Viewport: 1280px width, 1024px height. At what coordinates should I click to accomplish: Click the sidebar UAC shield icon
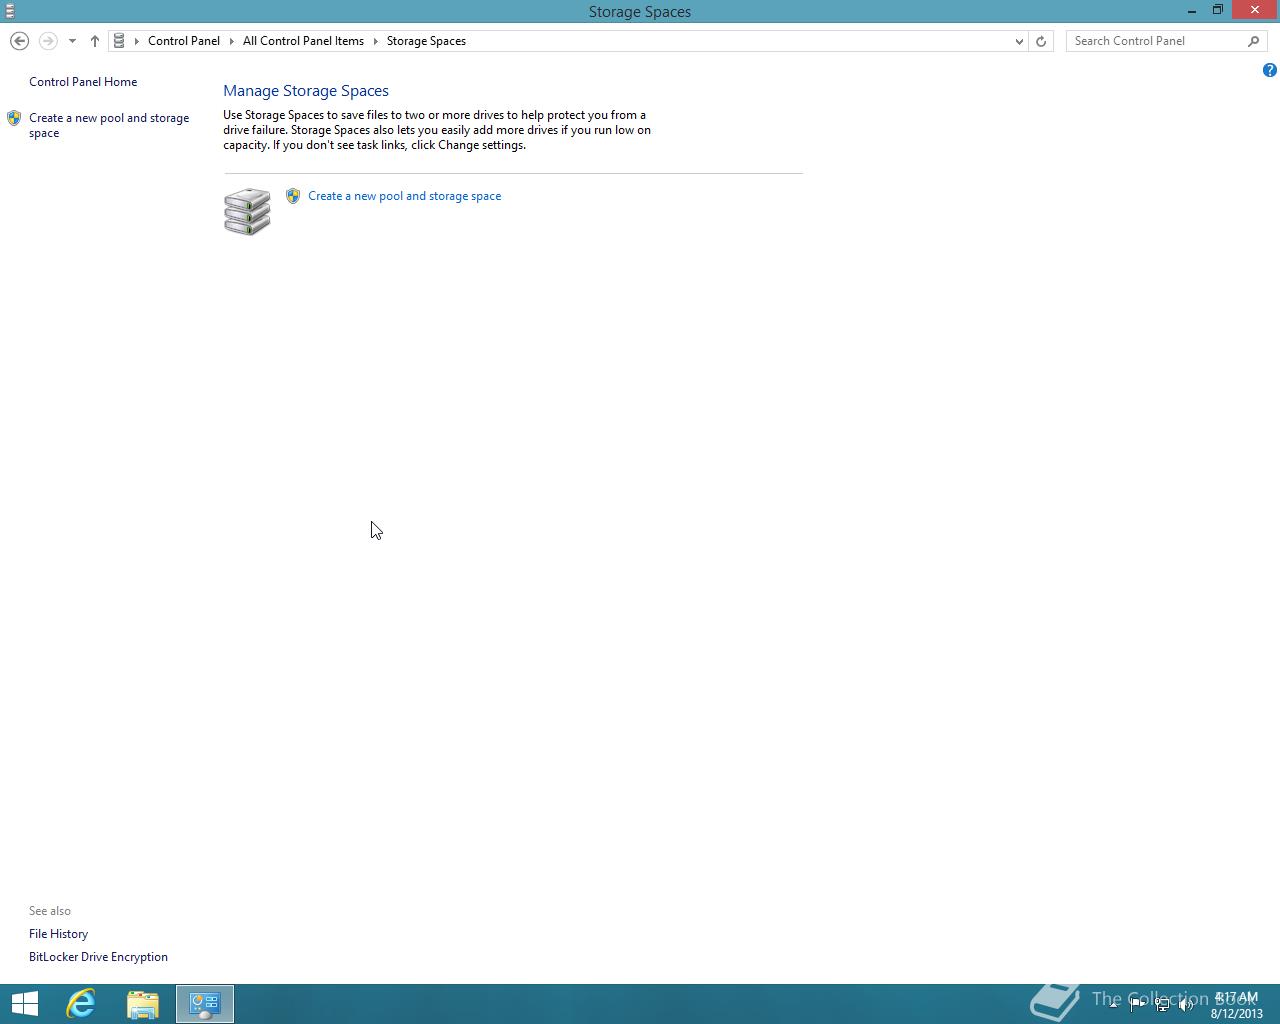pyautogui.click(x=14, y=118)
